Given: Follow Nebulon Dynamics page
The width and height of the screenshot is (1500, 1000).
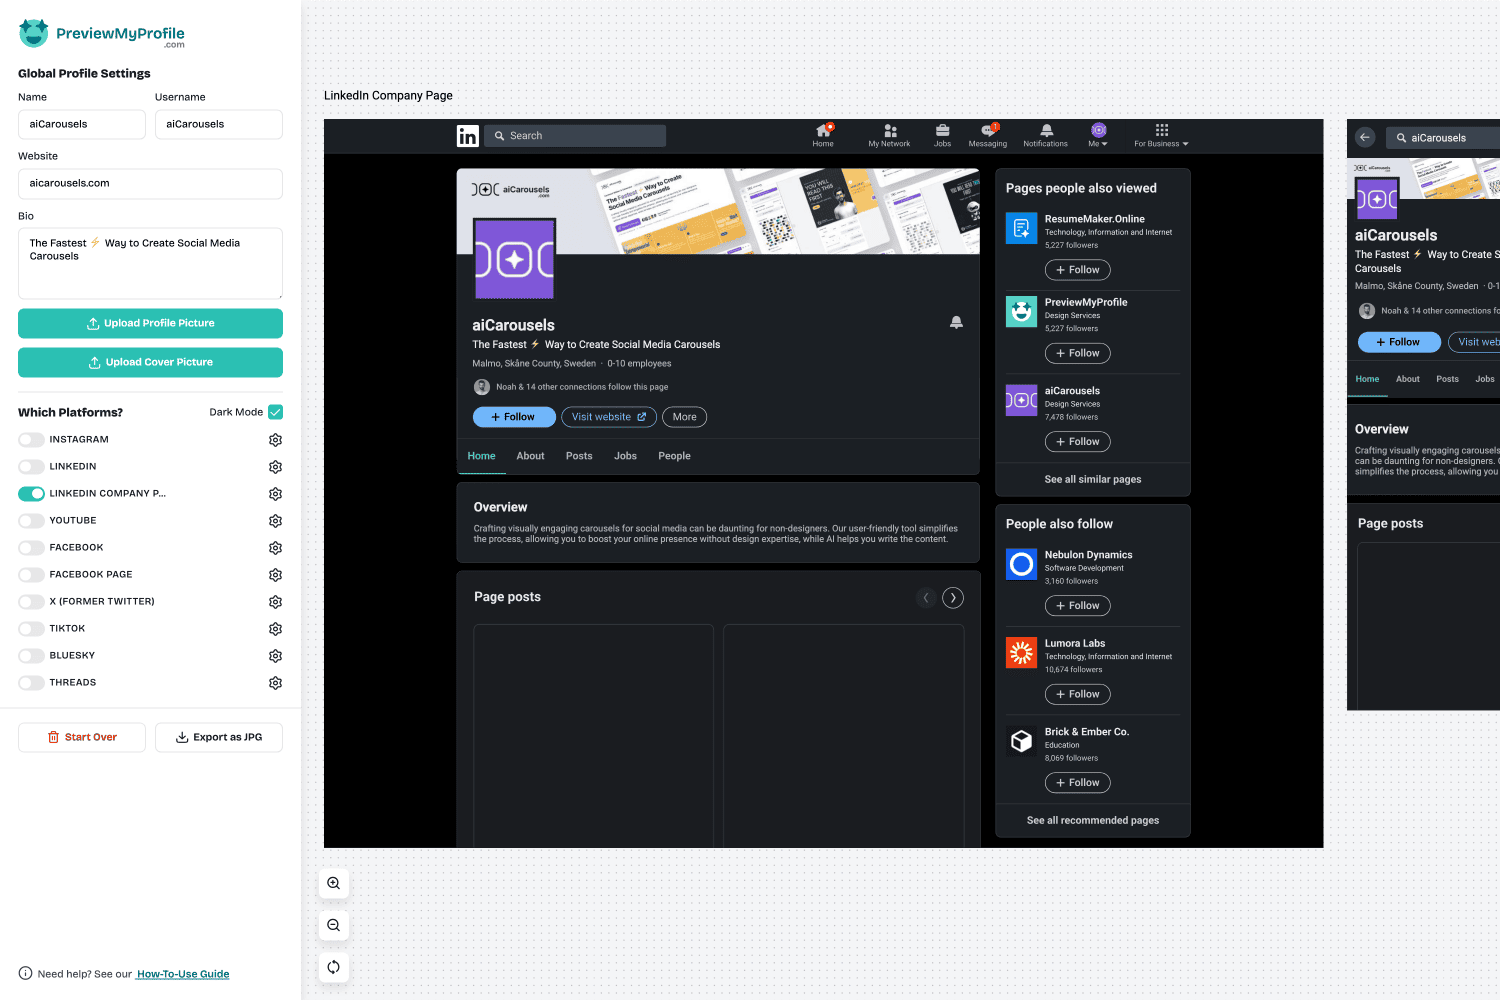Looking at the screenshot, I should (x=1078, y=606).
